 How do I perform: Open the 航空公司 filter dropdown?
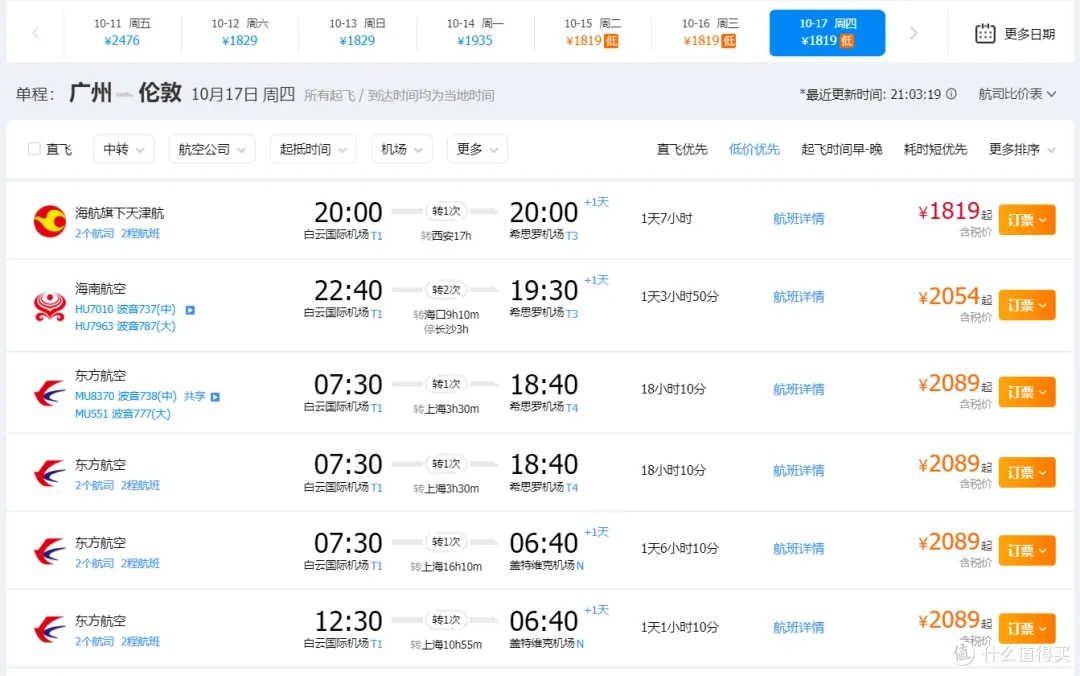click(x=211, y=149)
